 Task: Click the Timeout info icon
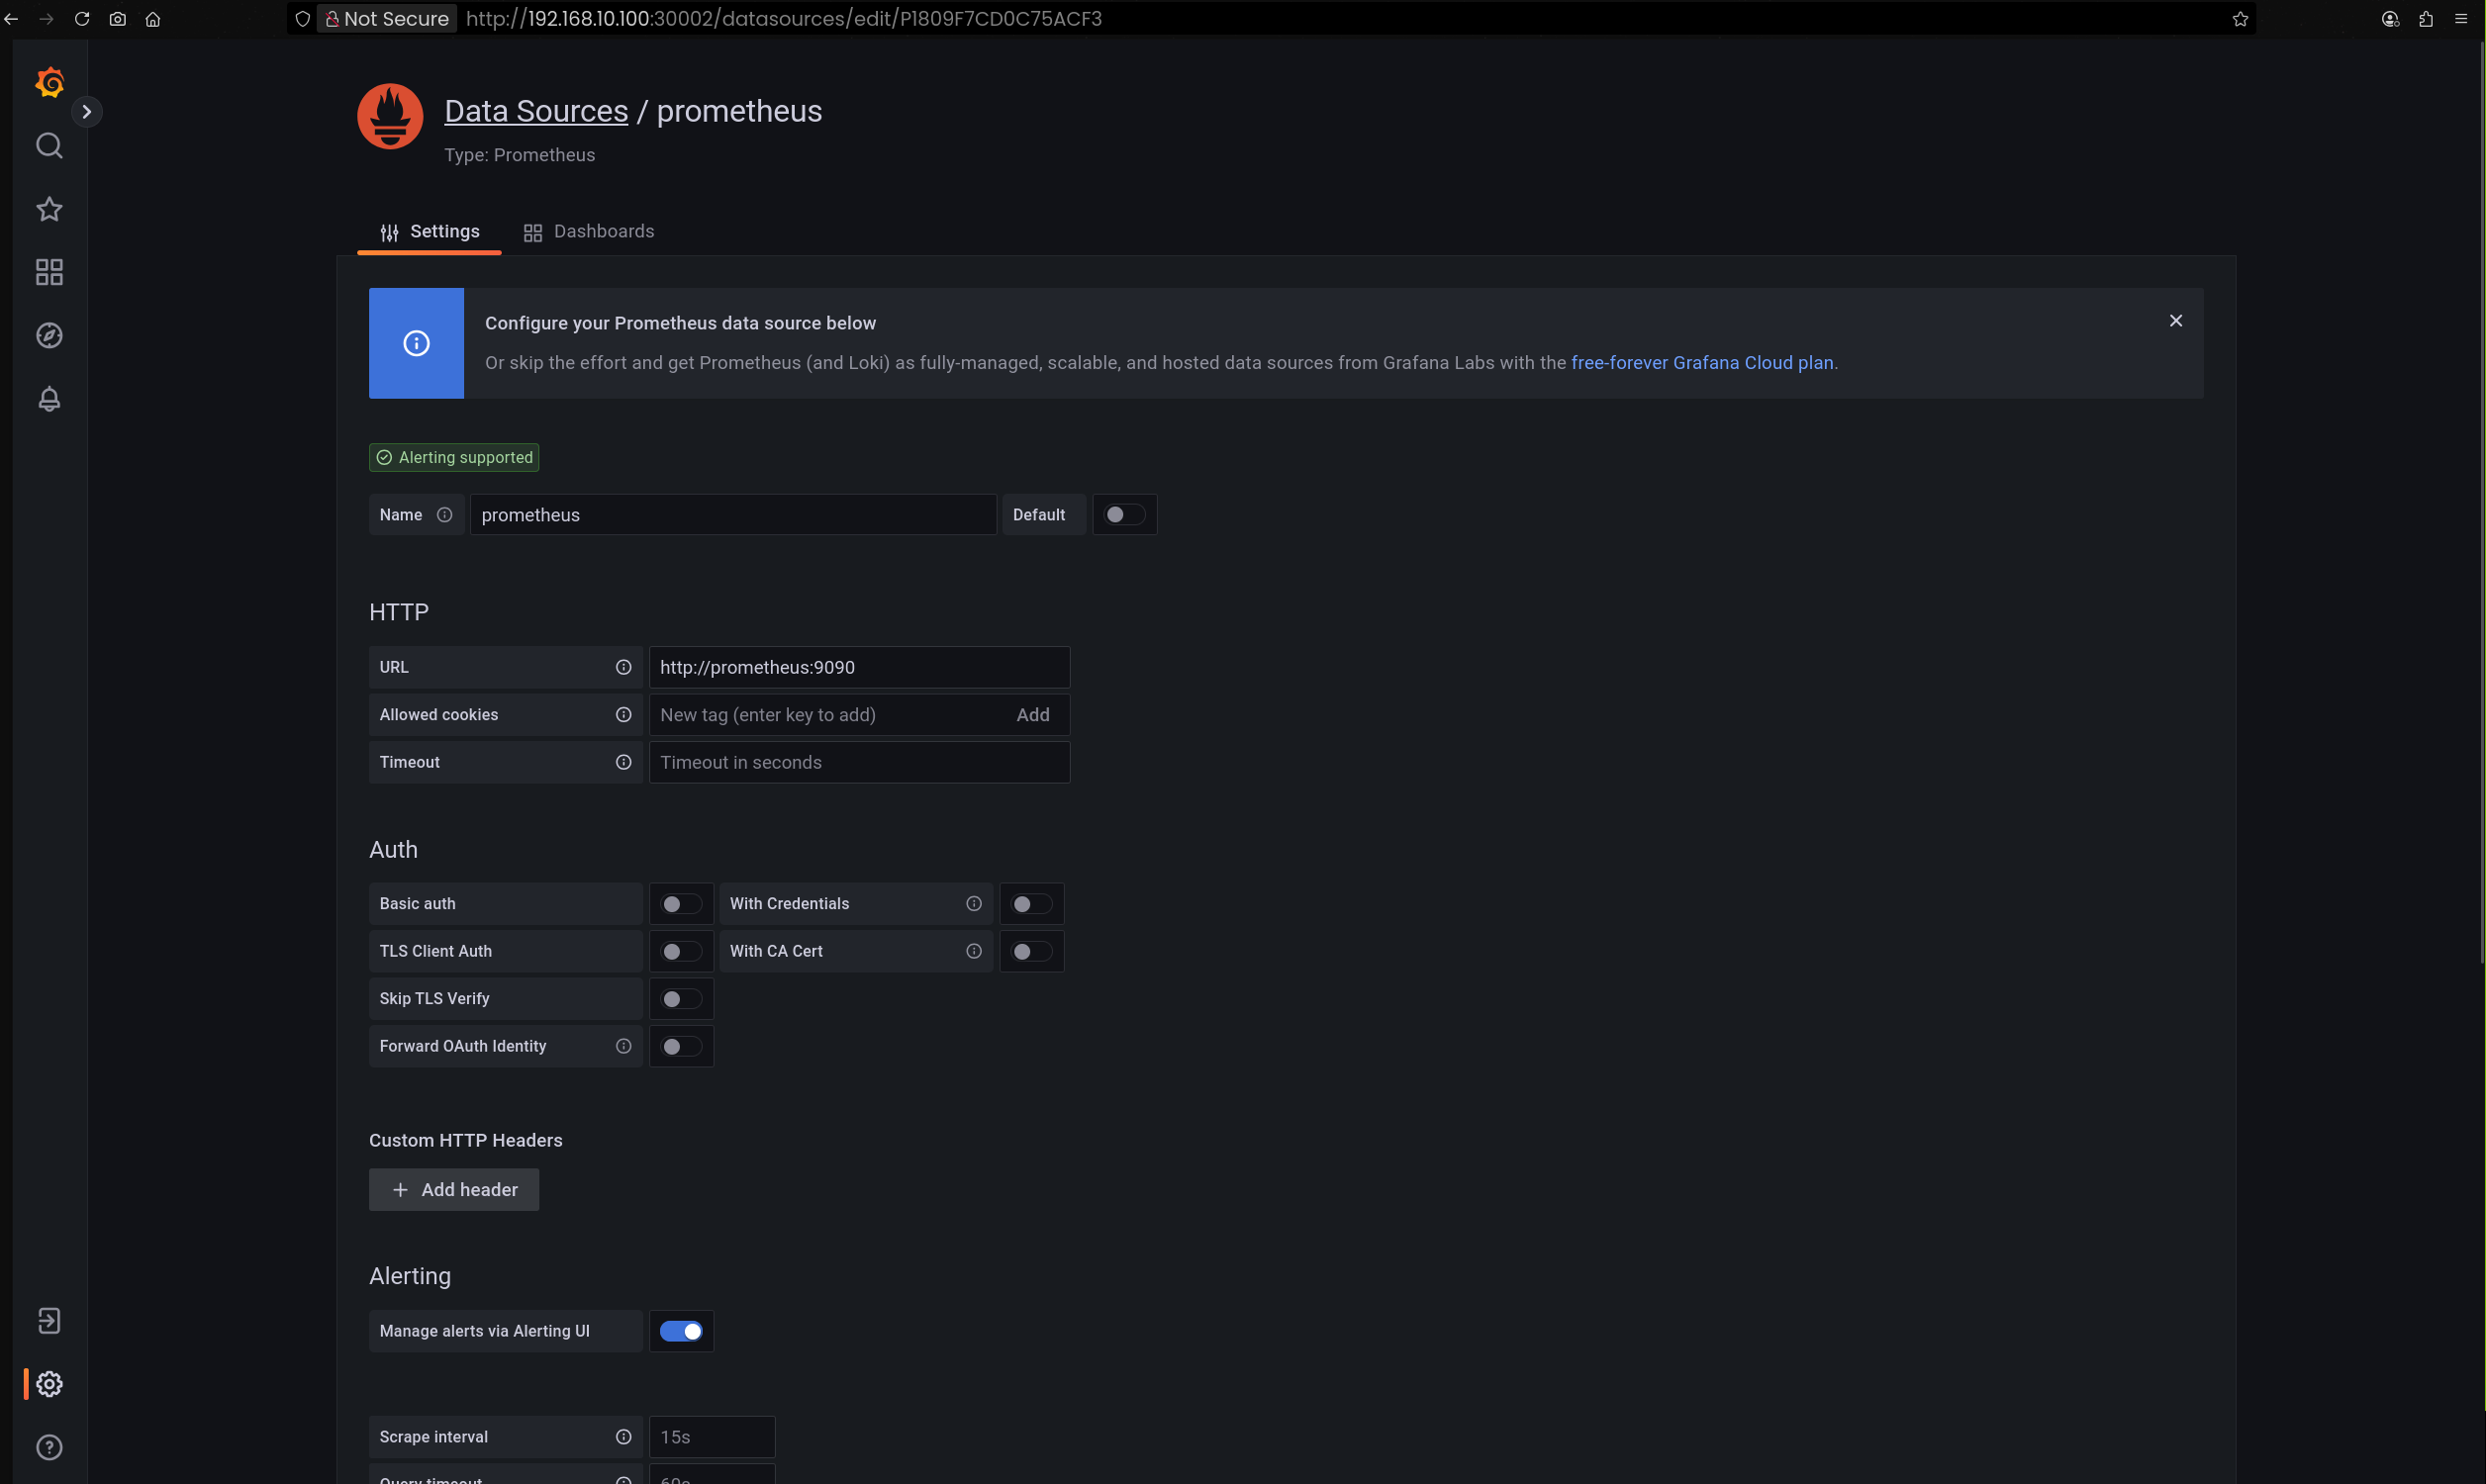(623, 762)
